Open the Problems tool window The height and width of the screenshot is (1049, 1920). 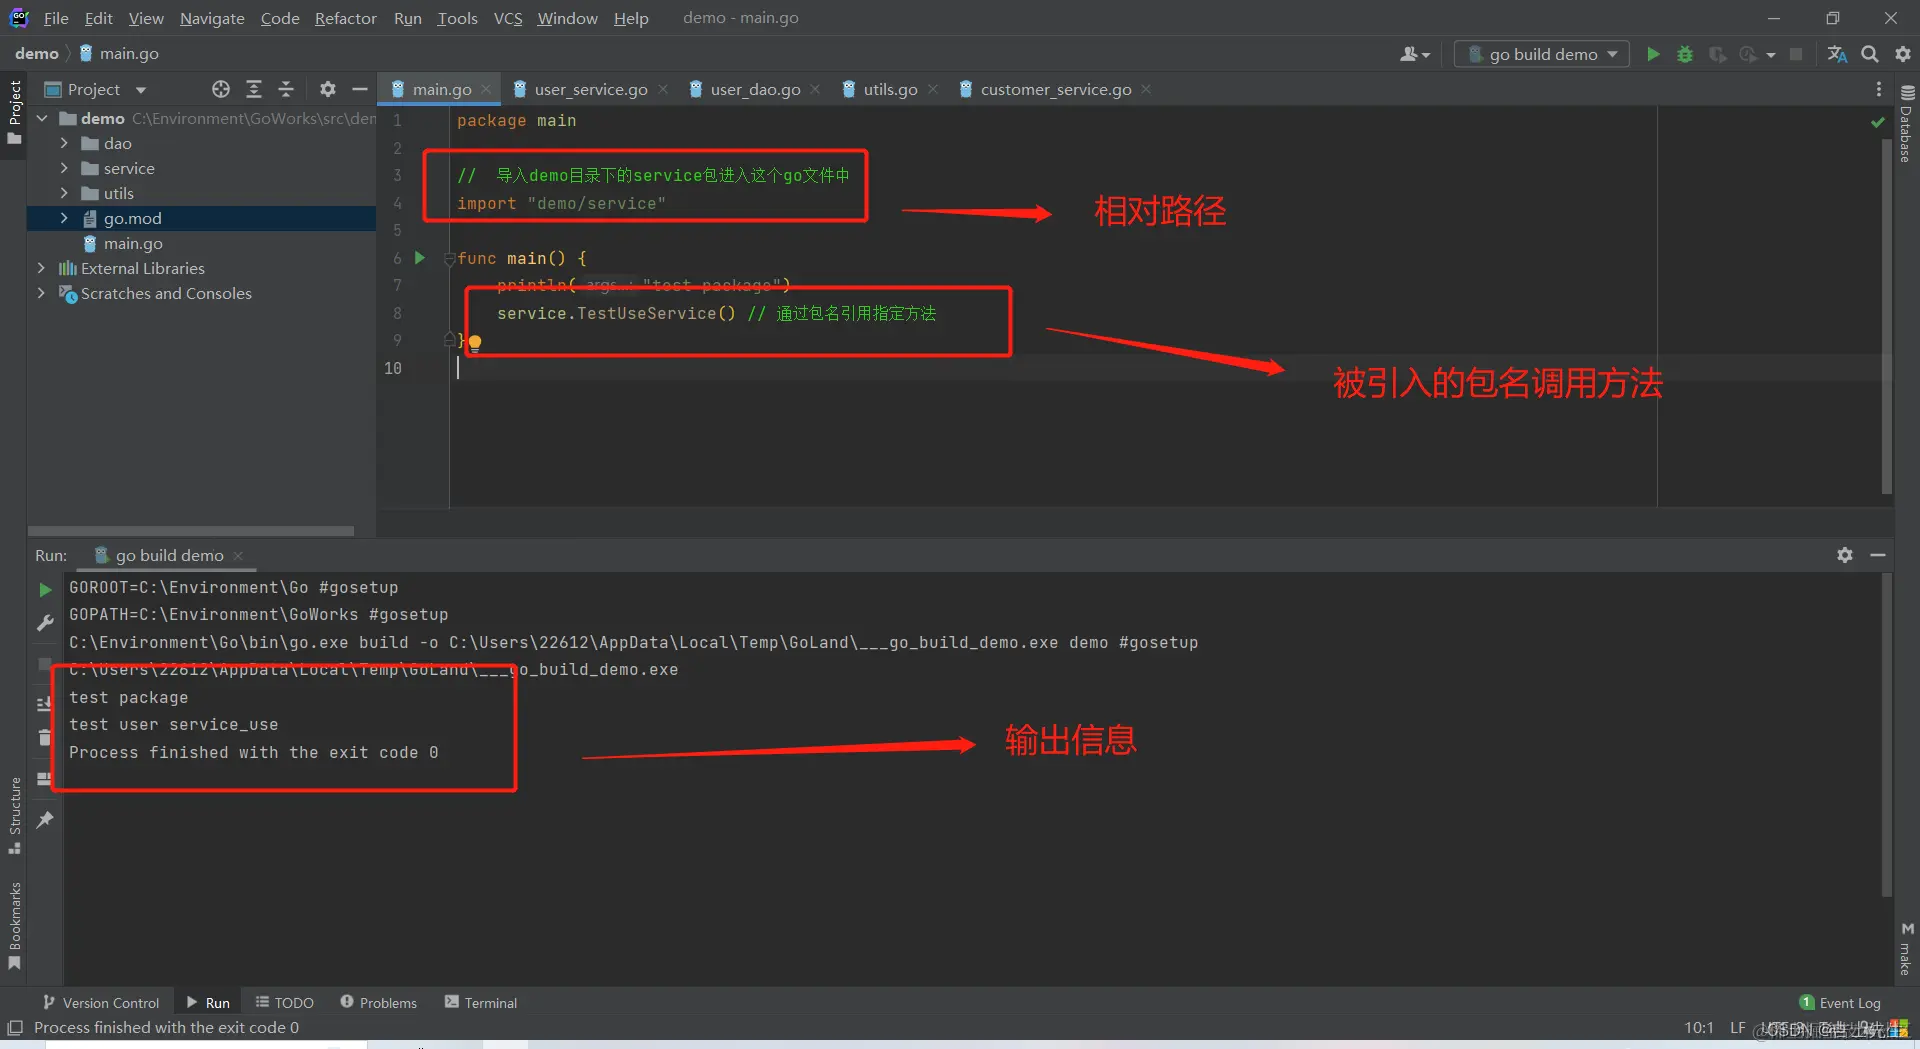coord(378,1002)
